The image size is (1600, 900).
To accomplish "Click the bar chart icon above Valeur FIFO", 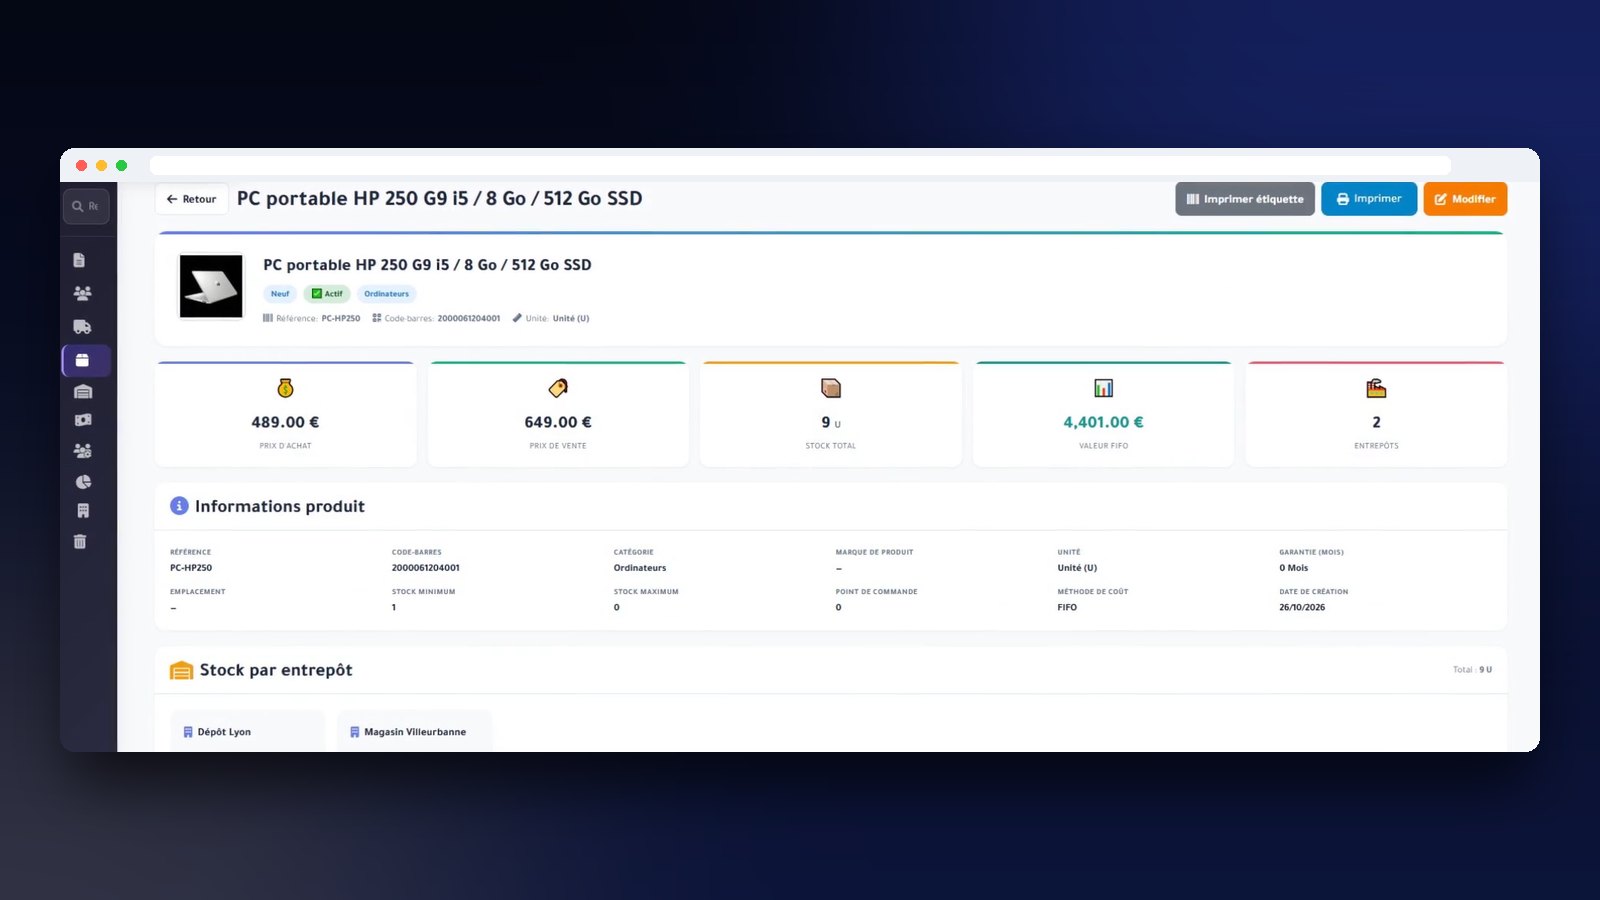I will (x=1103, y=388).
